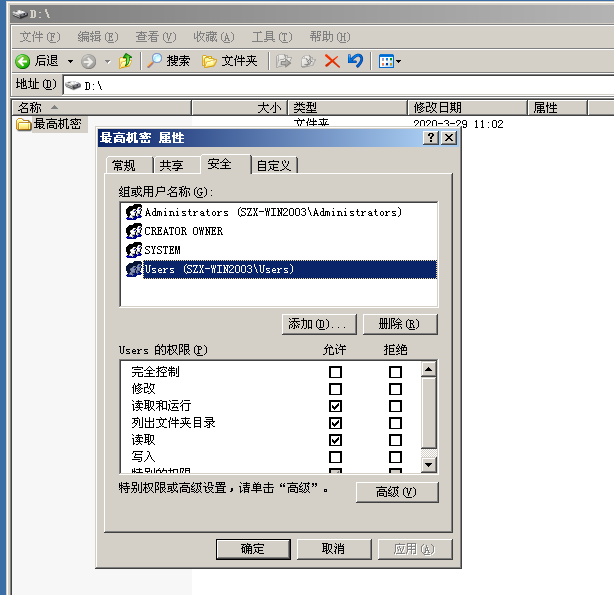Switch to the 常规 tab
The height and width of the screenshot is (595, 614).
(129, 165)
